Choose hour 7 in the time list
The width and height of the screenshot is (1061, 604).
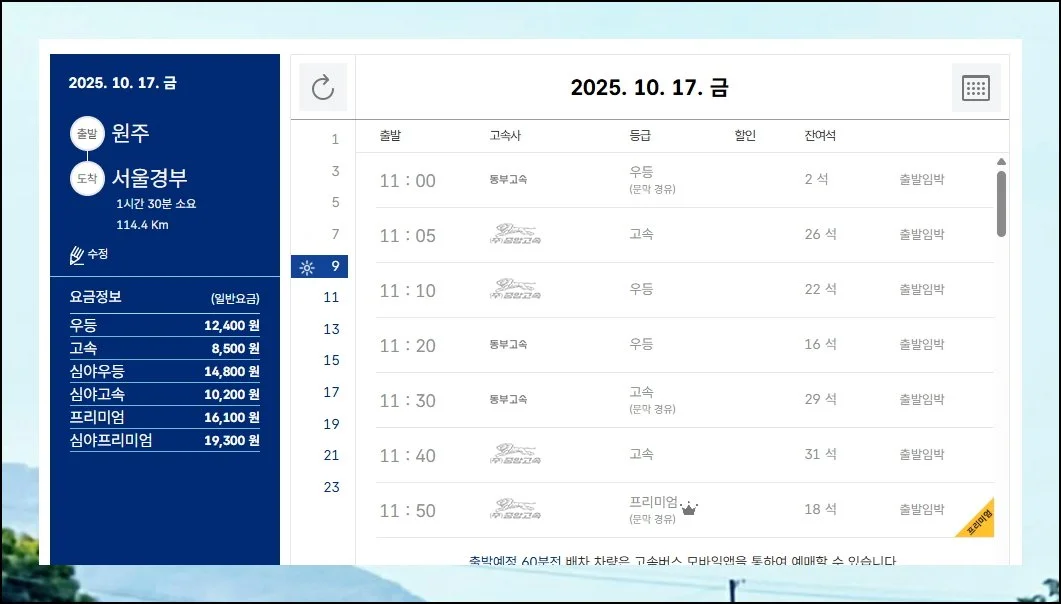coord(335,234)
